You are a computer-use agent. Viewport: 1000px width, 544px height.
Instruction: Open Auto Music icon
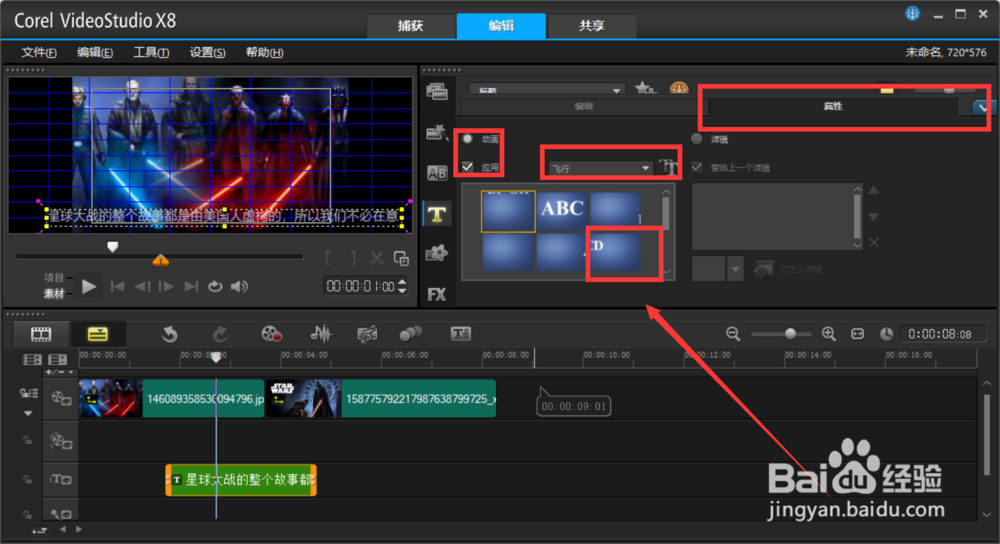[x=367, y=334]
